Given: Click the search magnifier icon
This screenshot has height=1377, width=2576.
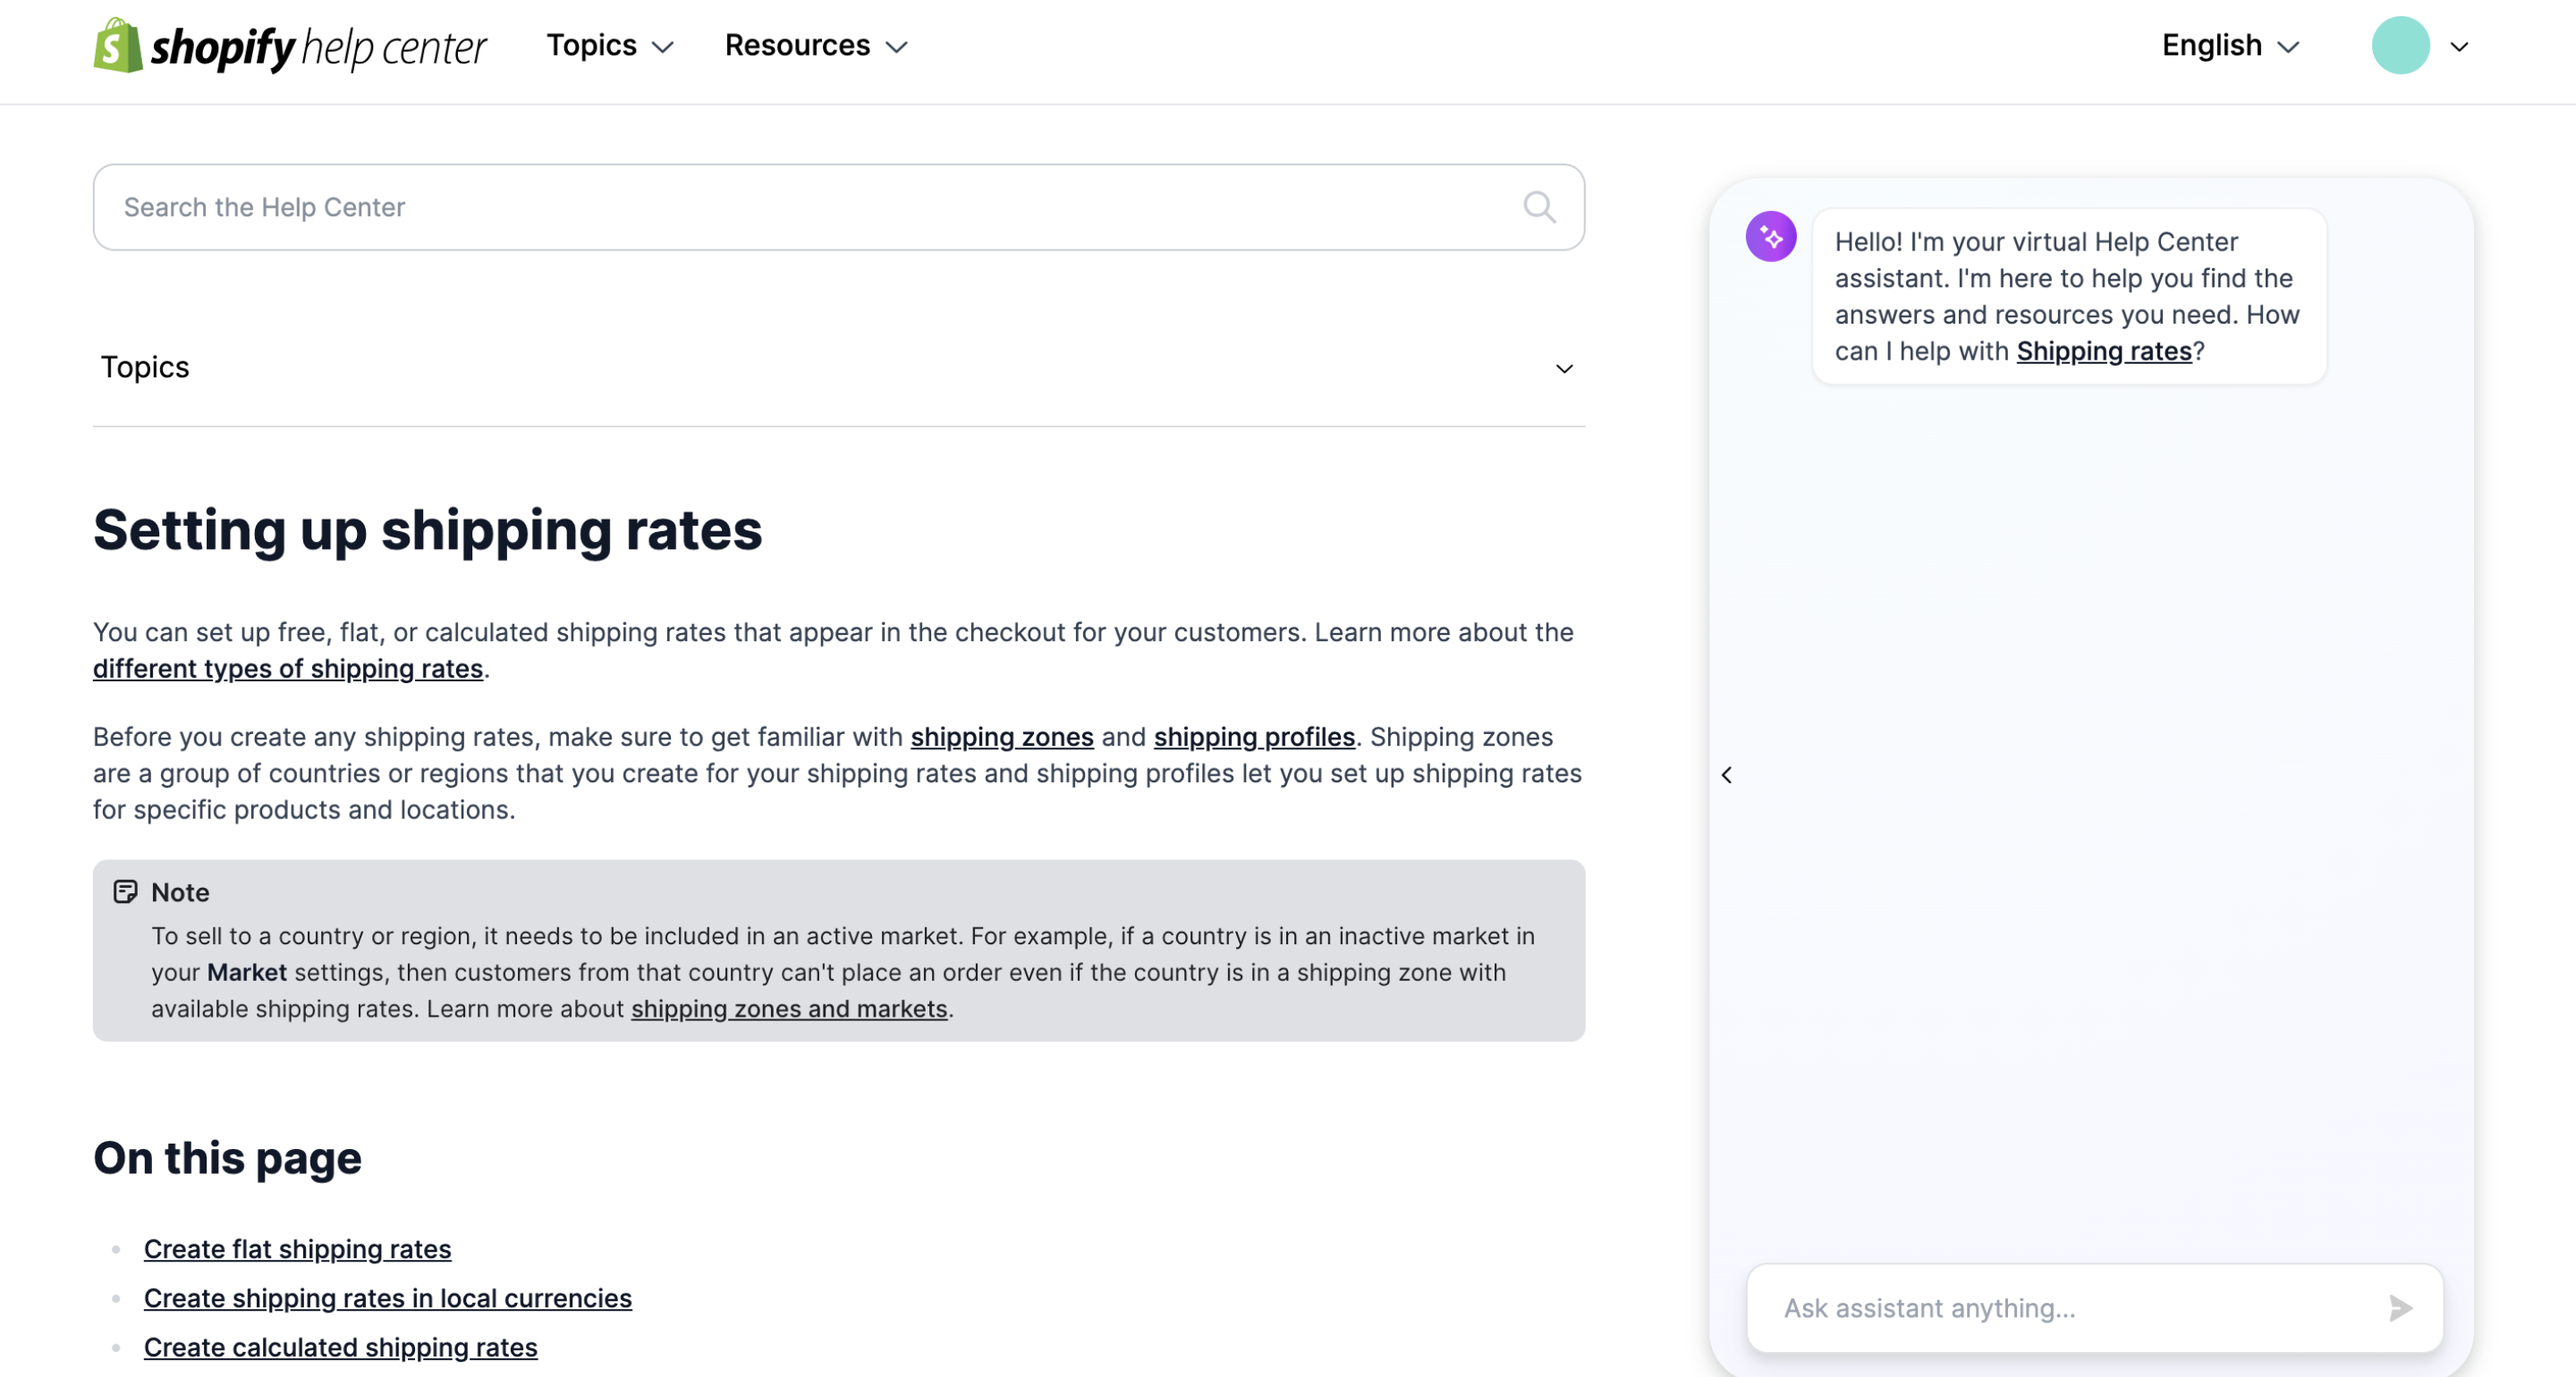Looking at the screenshot, I should point(1539,207).
